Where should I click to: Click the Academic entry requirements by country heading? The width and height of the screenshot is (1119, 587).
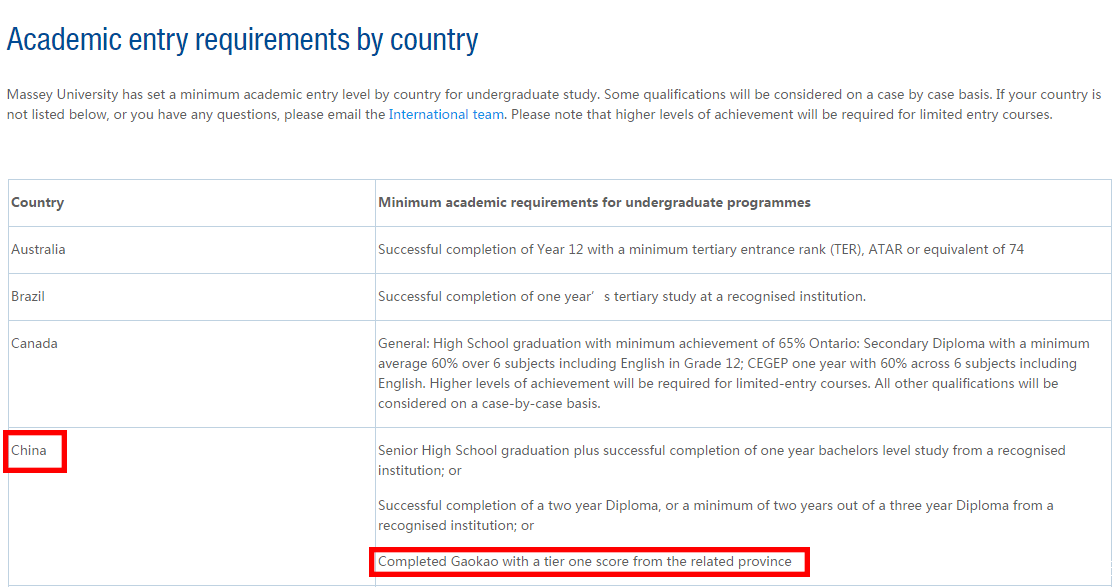pyautogui.click(x=243, y=40)
